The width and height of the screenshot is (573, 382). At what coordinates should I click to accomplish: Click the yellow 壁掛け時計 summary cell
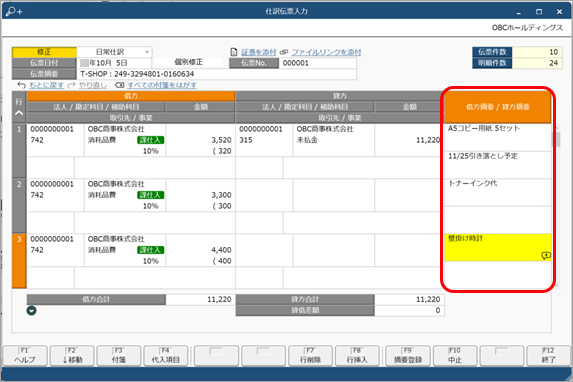tap(497, 247)
